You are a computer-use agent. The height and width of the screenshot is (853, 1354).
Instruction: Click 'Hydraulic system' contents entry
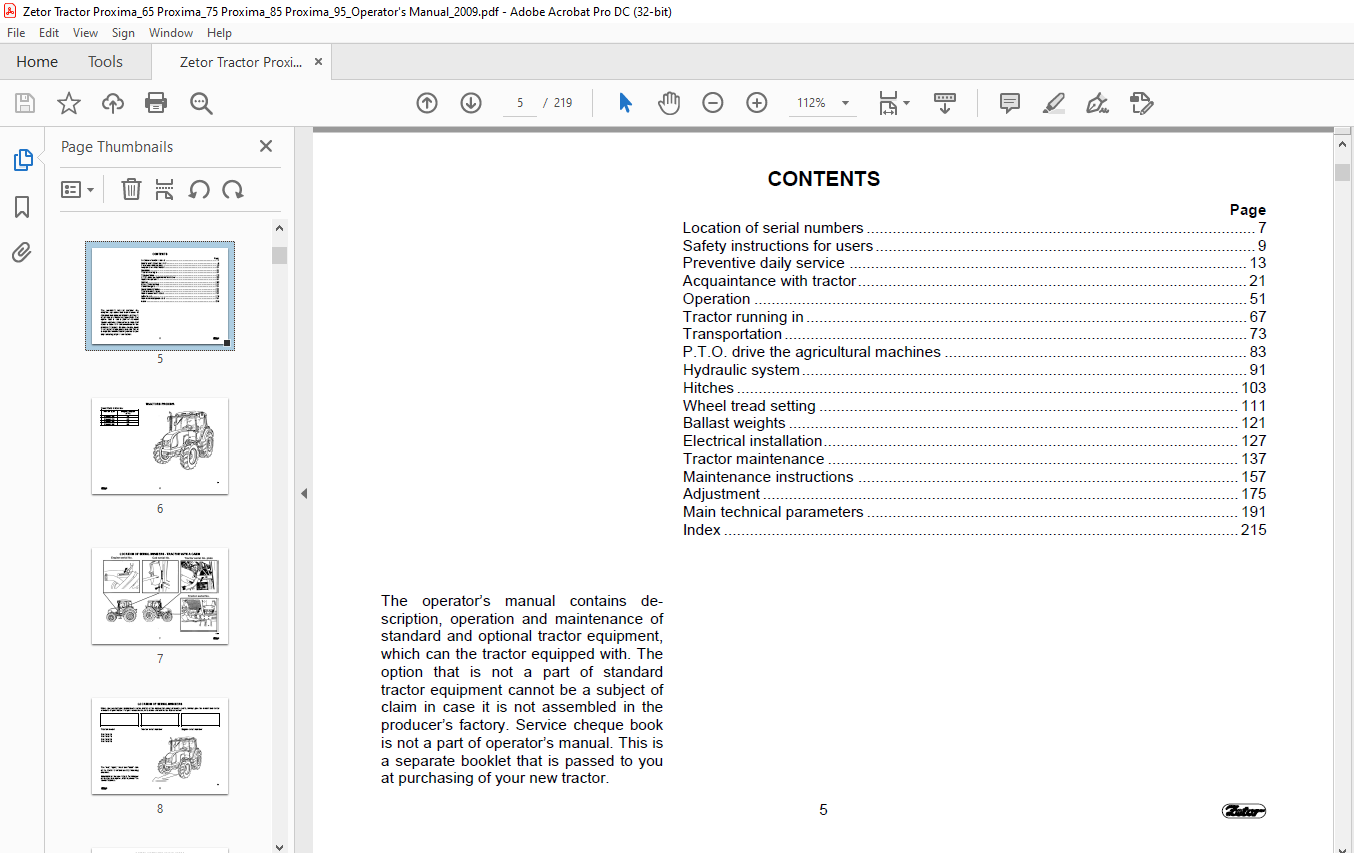pyautogui.click(x=741, y=370)
